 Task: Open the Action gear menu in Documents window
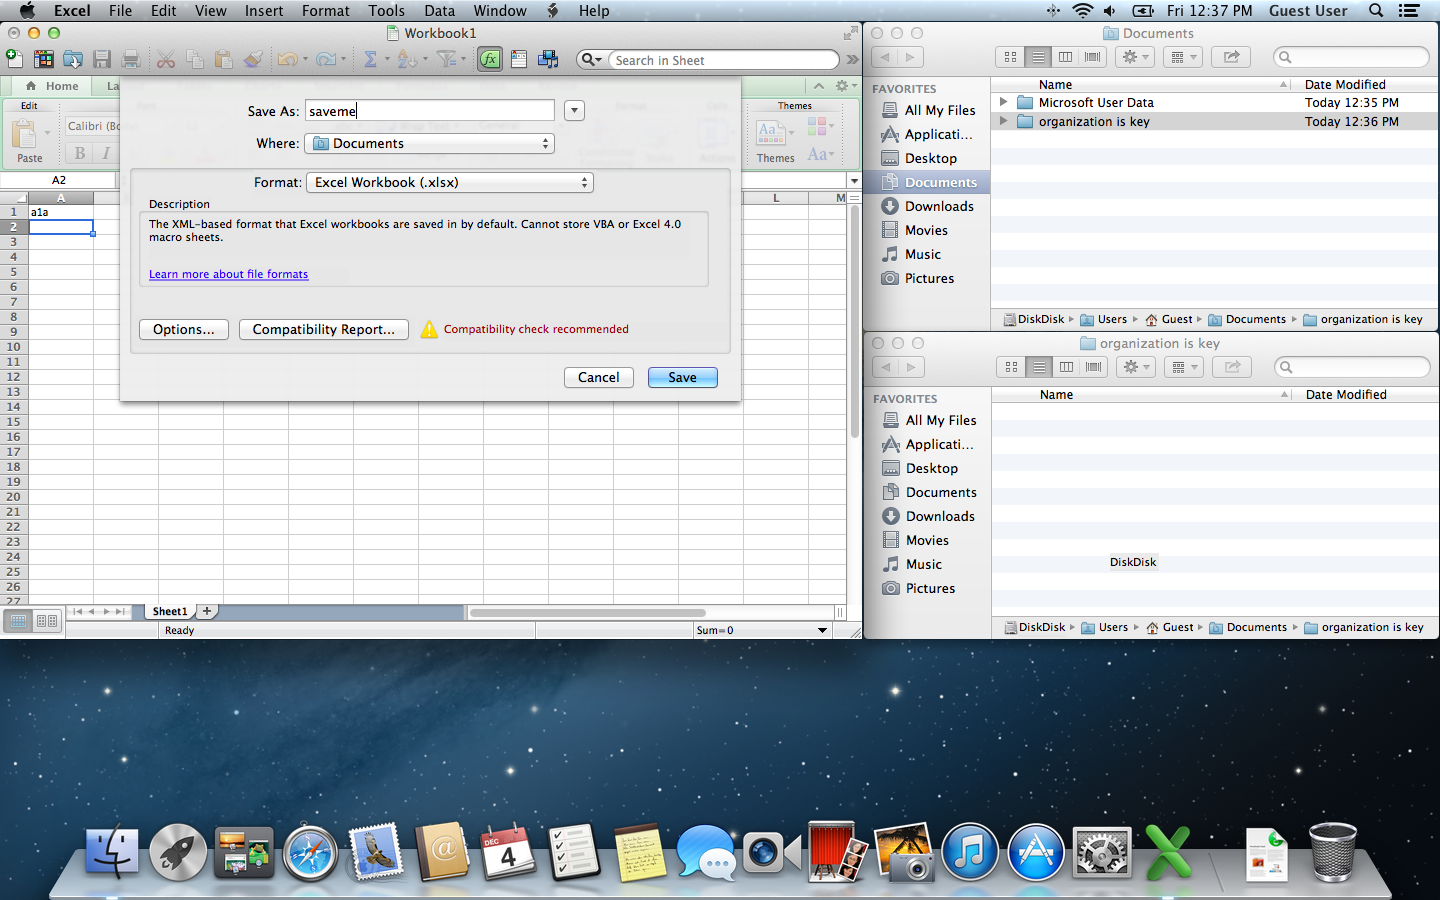pyautogui.click(x=1136, y=57)
